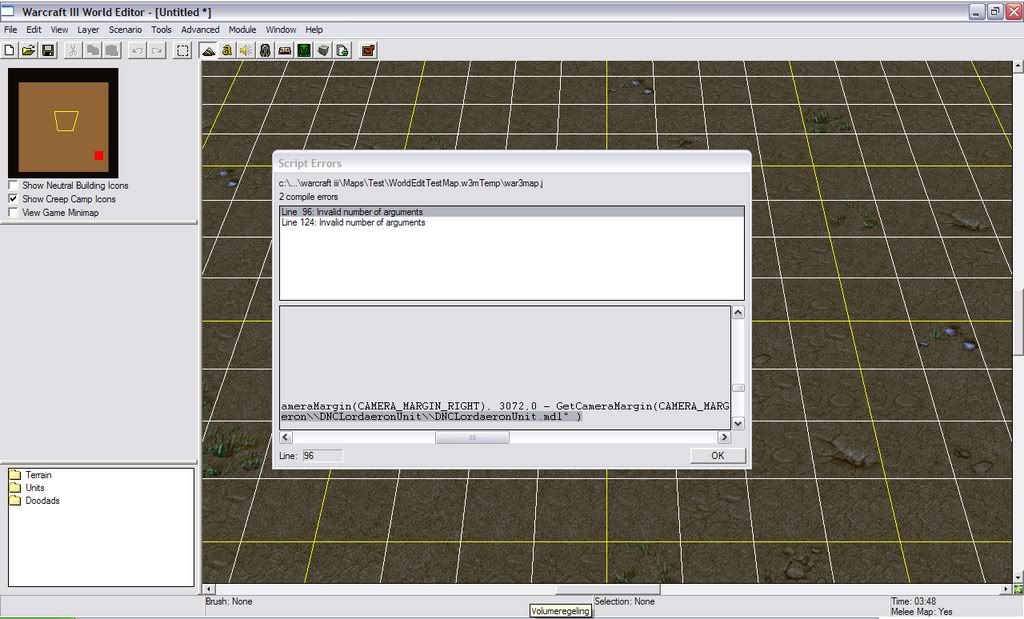
Task: Open a map file via toolbar
Action: tap(29, 50)
